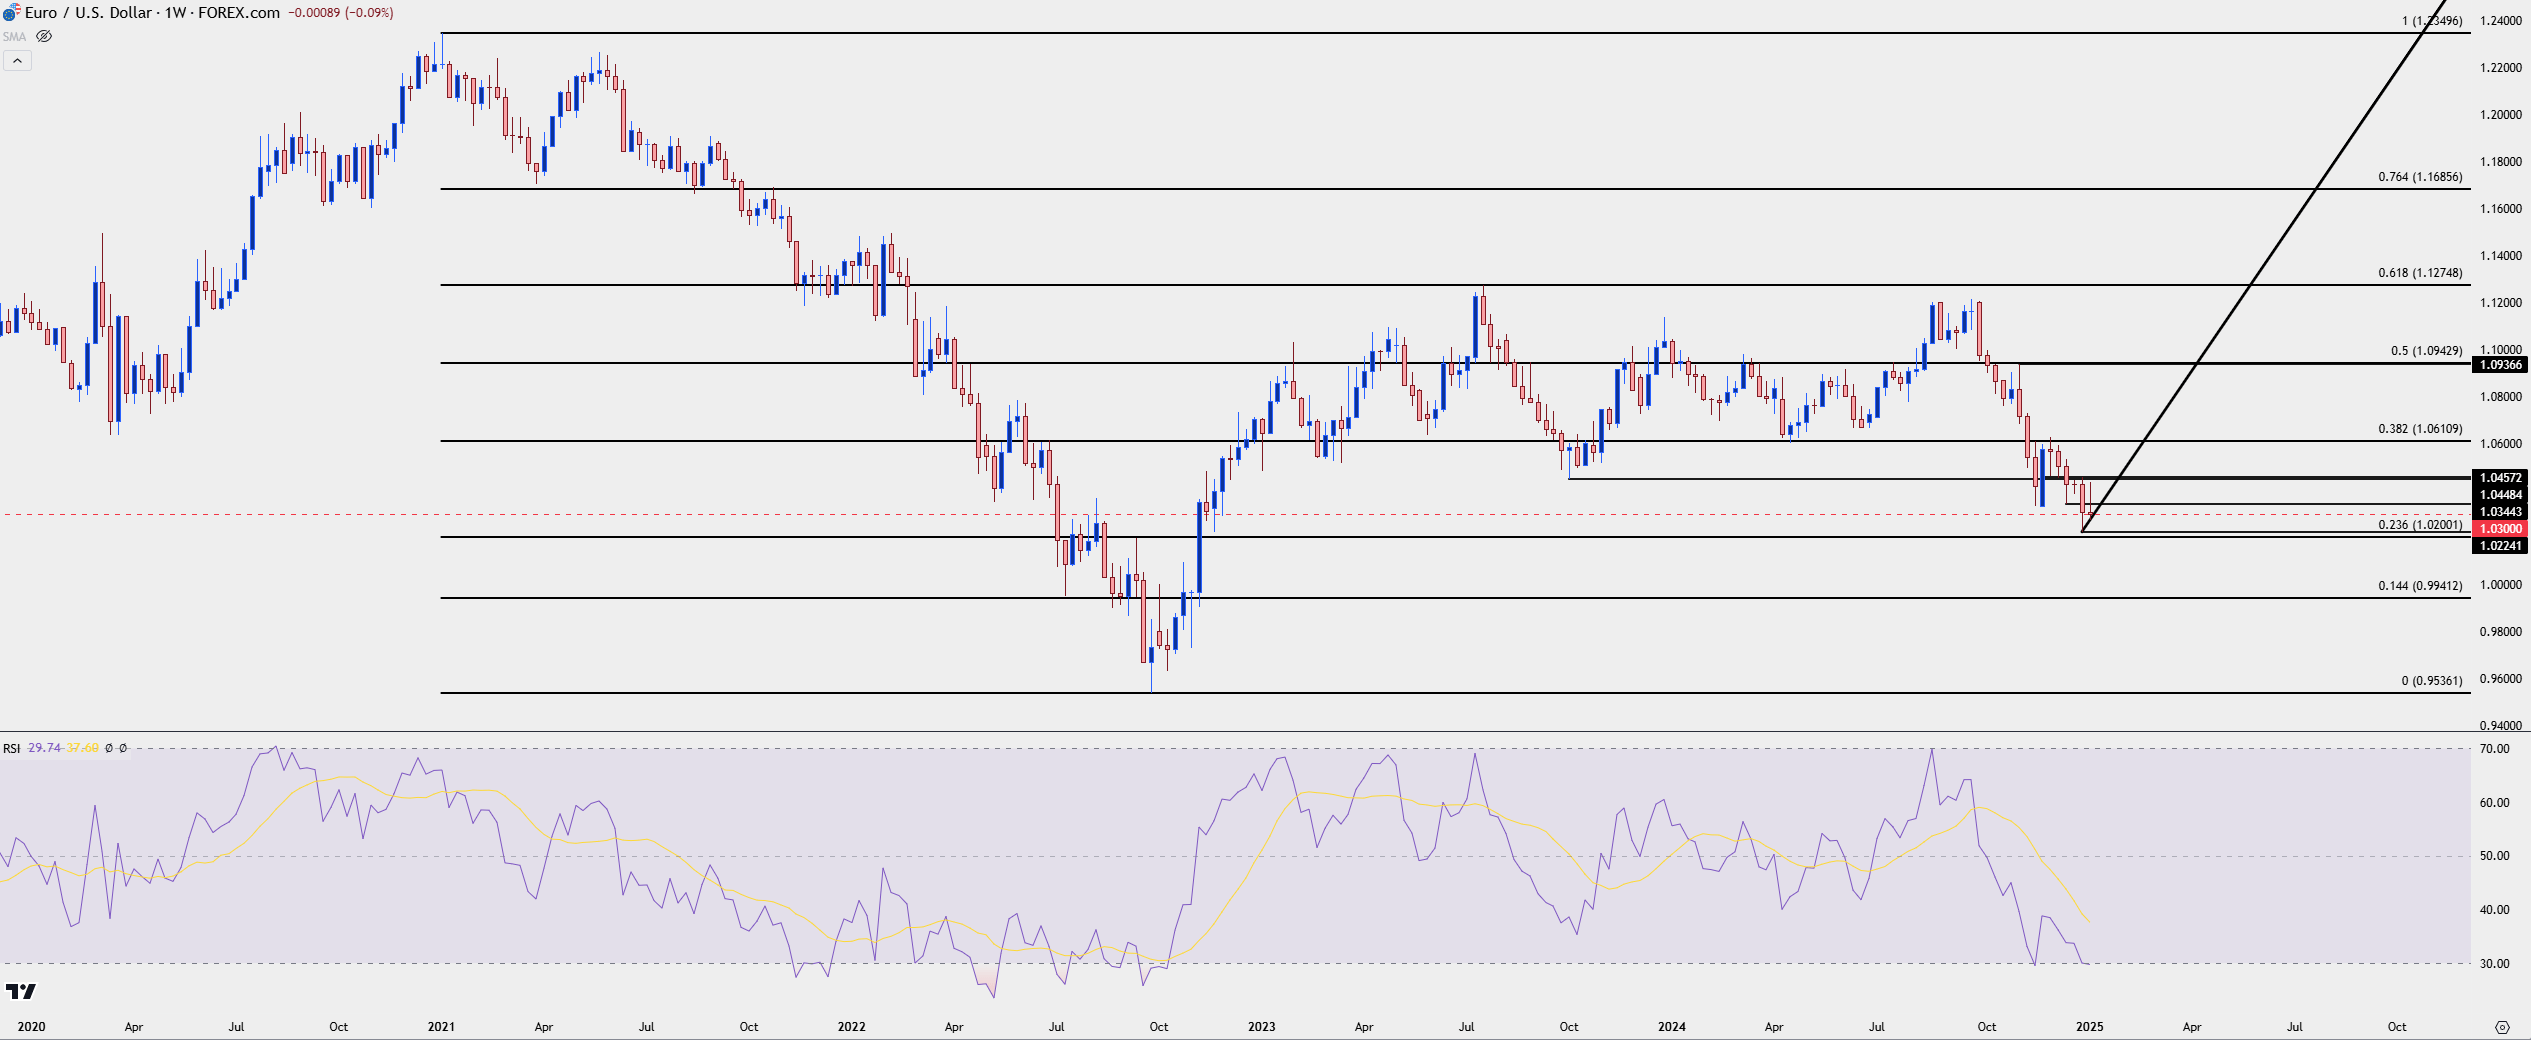
Task: Click Fibonacci label 0.236 (1.02001)
Action: point(2420,525)
